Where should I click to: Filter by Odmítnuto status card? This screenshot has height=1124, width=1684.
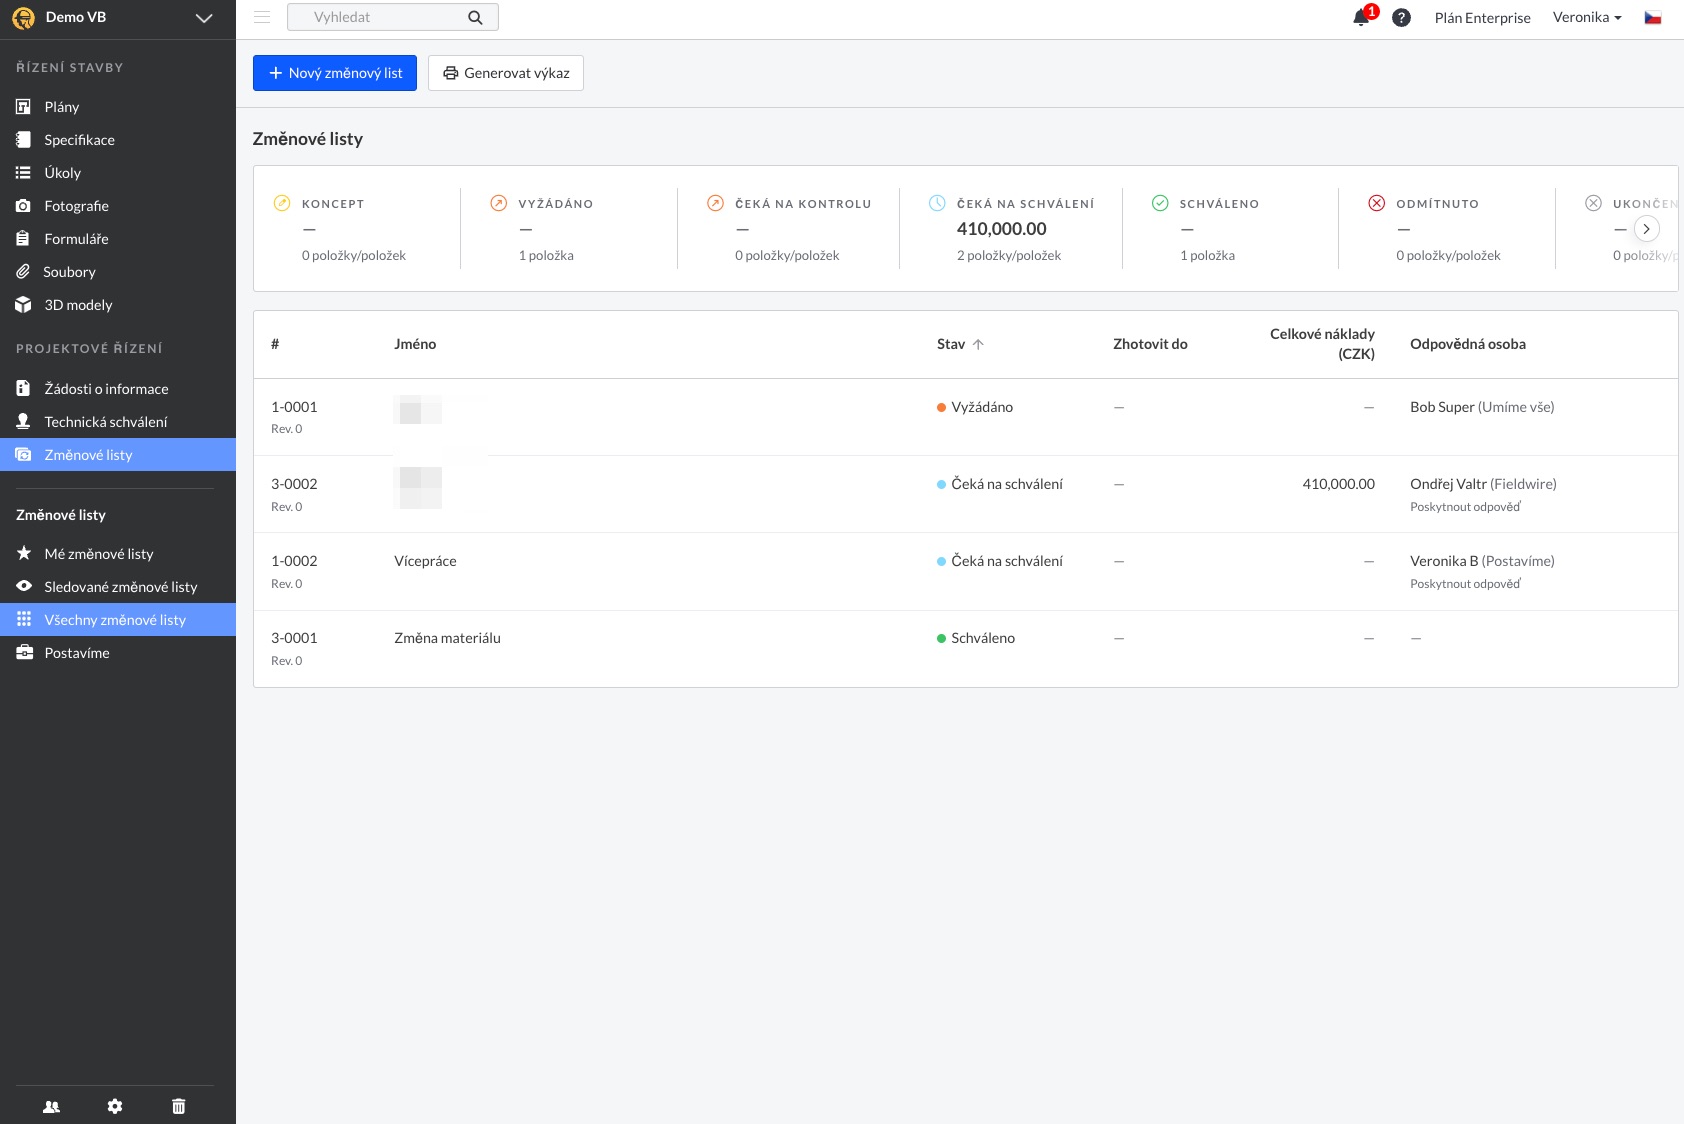(1447, 229)
